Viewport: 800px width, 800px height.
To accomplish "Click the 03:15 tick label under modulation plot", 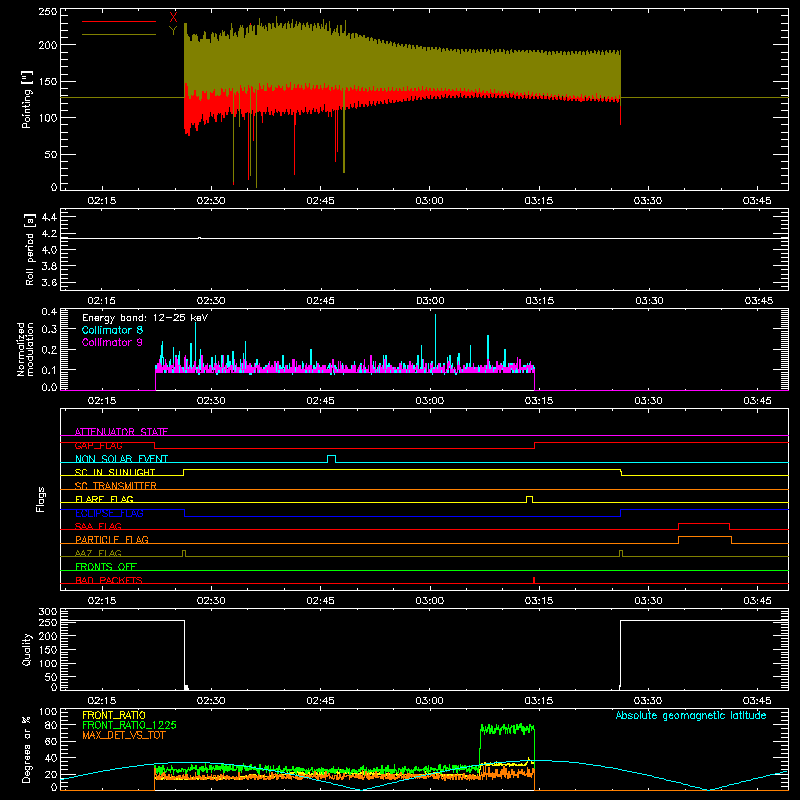I will pyautogui.click(x=539, y=401).
